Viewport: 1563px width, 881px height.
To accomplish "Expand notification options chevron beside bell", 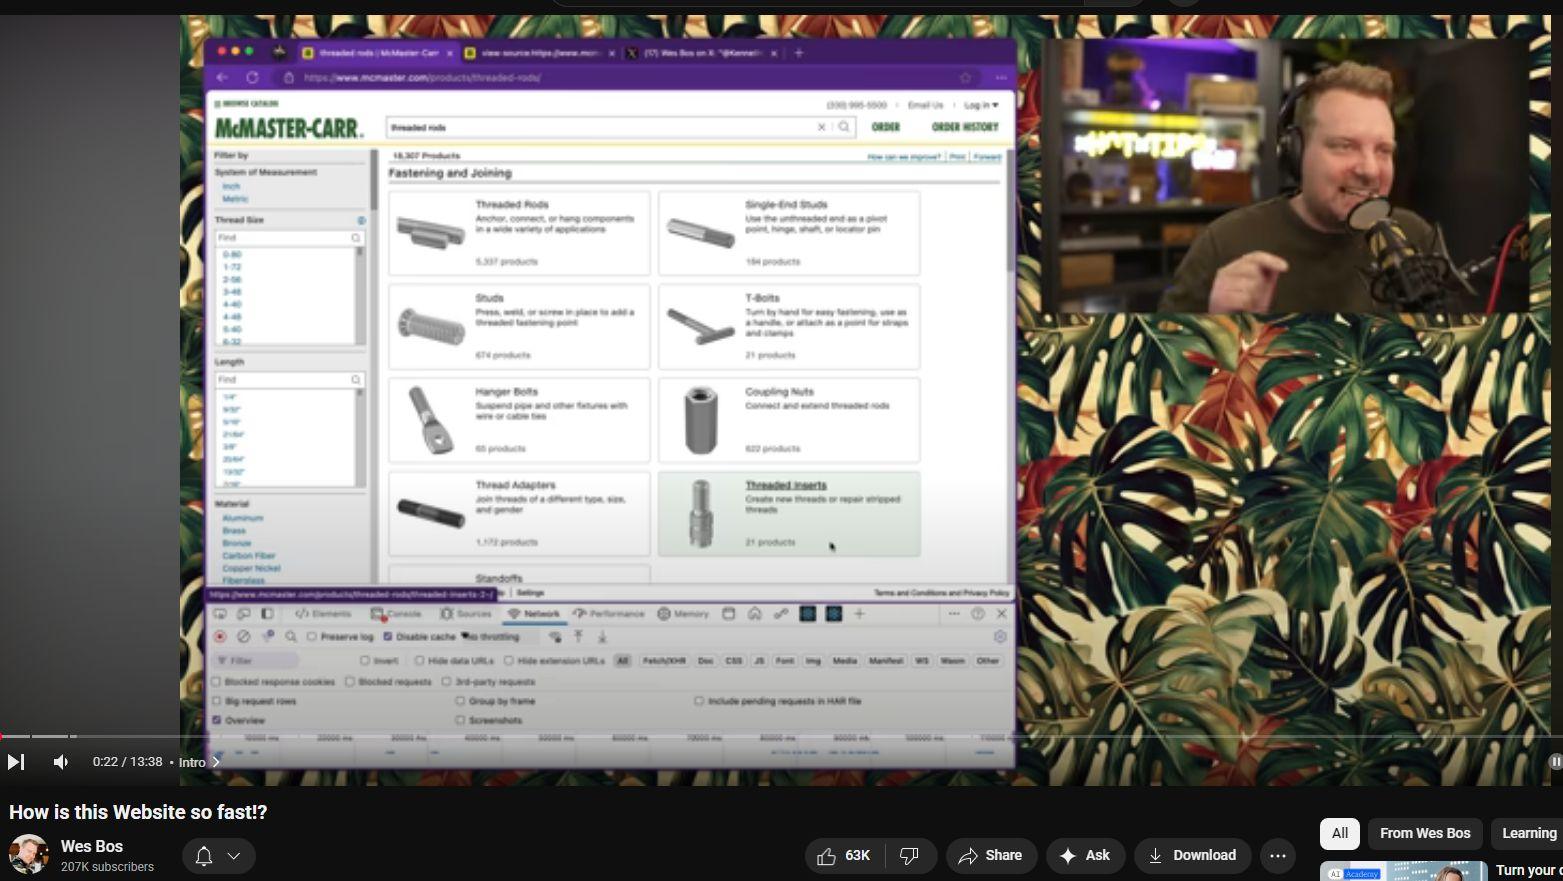I will 234,856.
